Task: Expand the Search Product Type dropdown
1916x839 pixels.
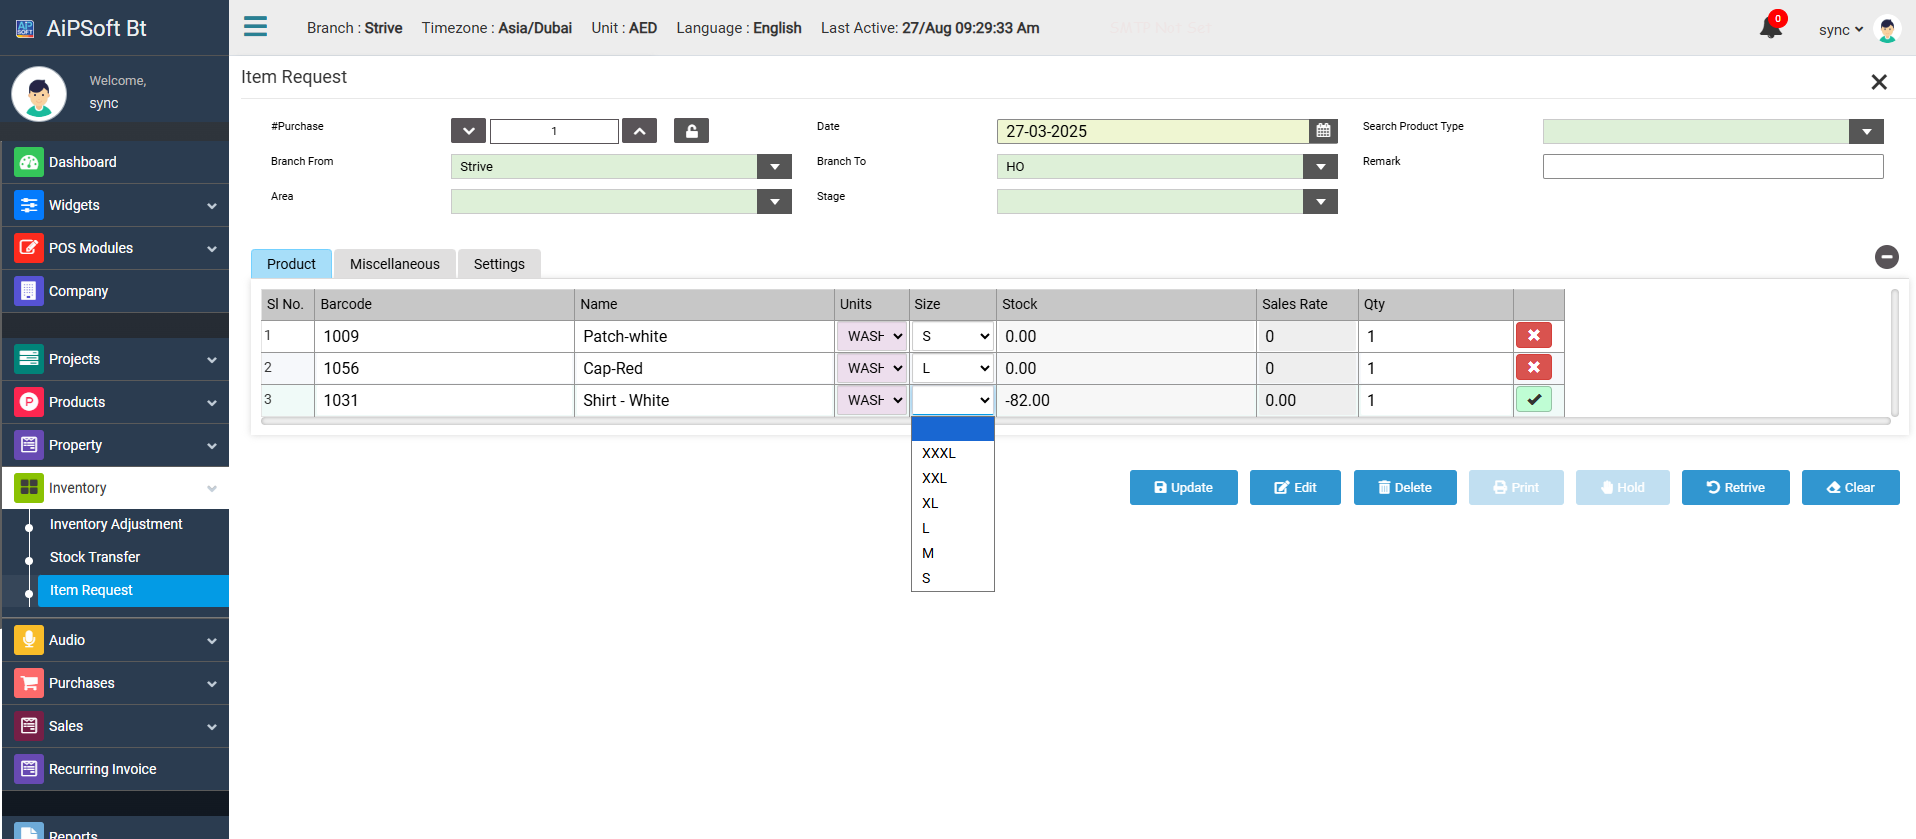Action: (1865, 132)
